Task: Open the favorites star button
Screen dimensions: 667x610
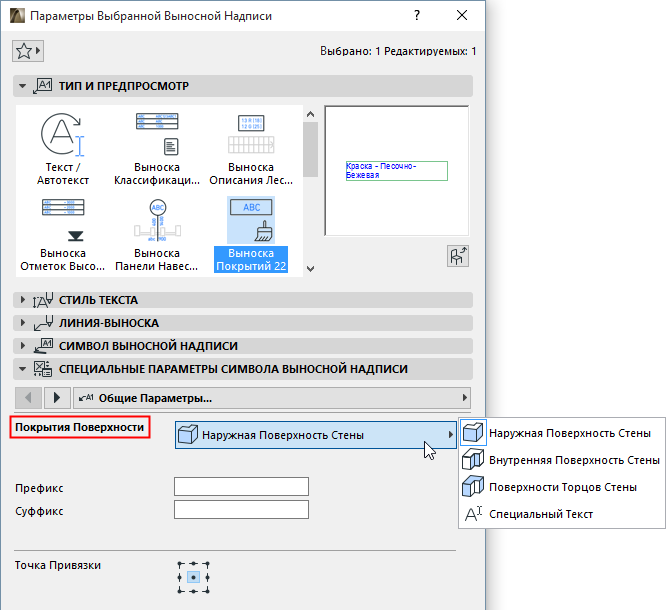Action: 28,51
